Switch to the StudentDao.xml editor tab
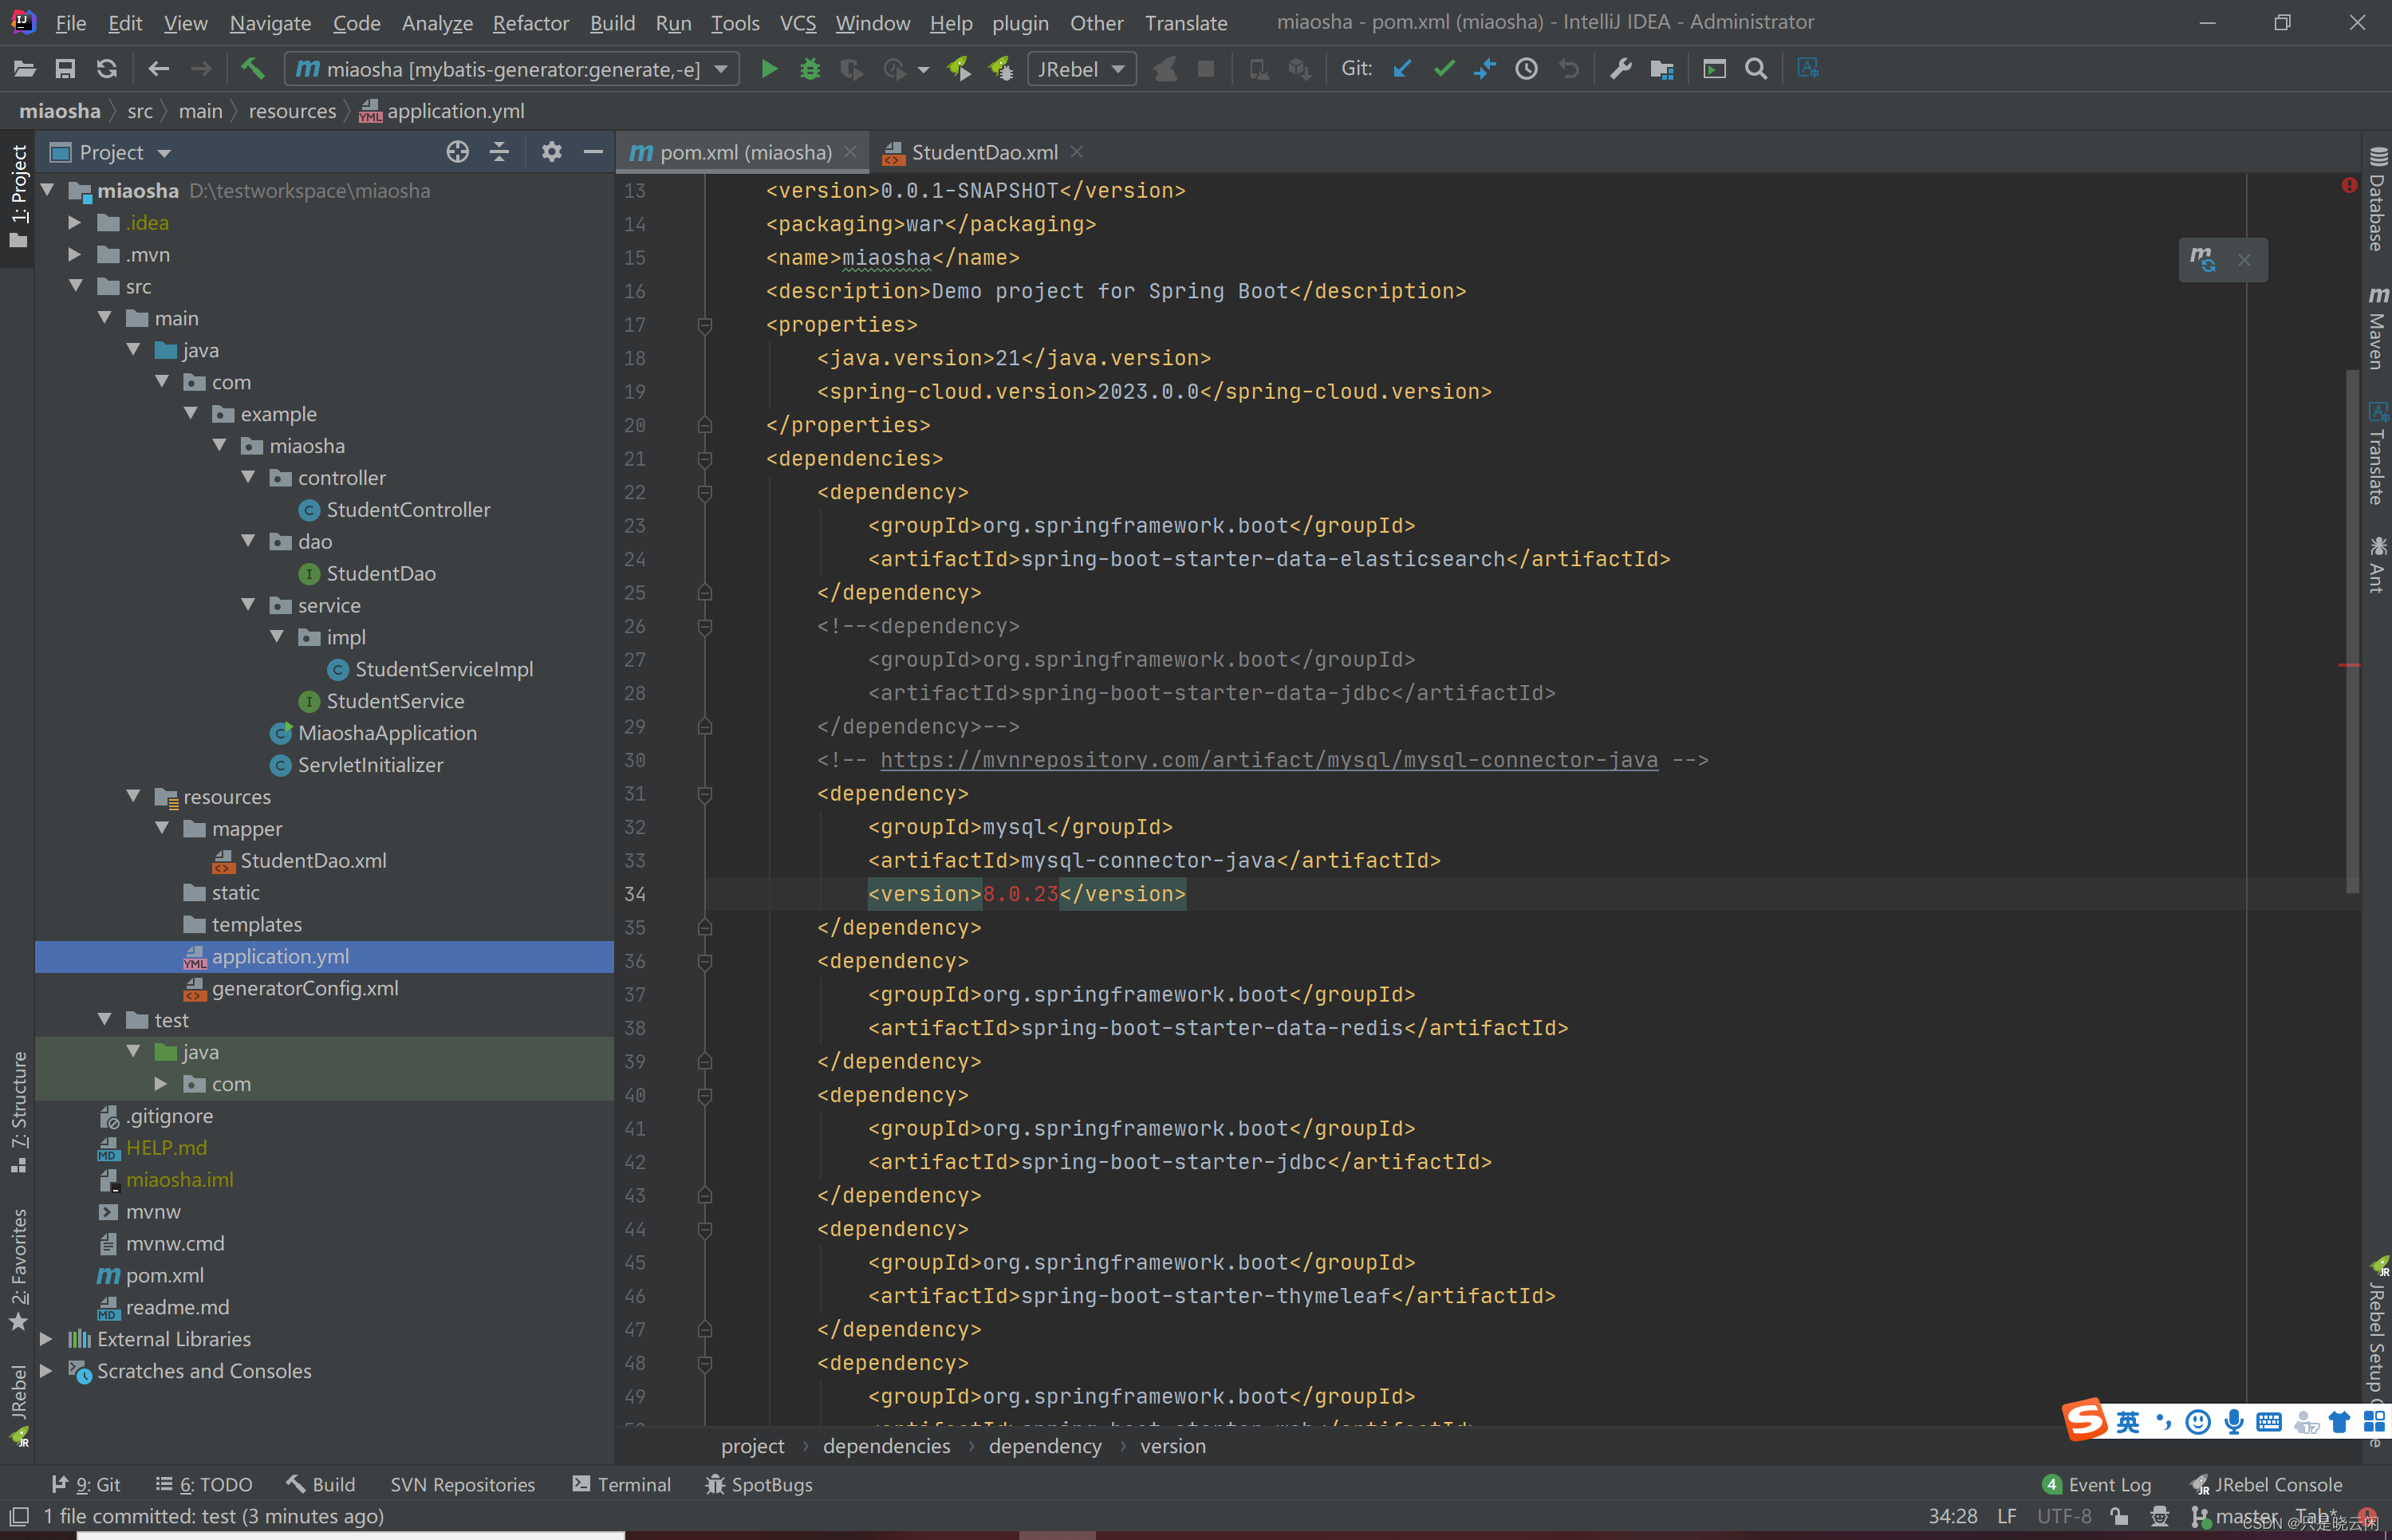This screenshot has height=1540, width=2392. click(983, 152)
